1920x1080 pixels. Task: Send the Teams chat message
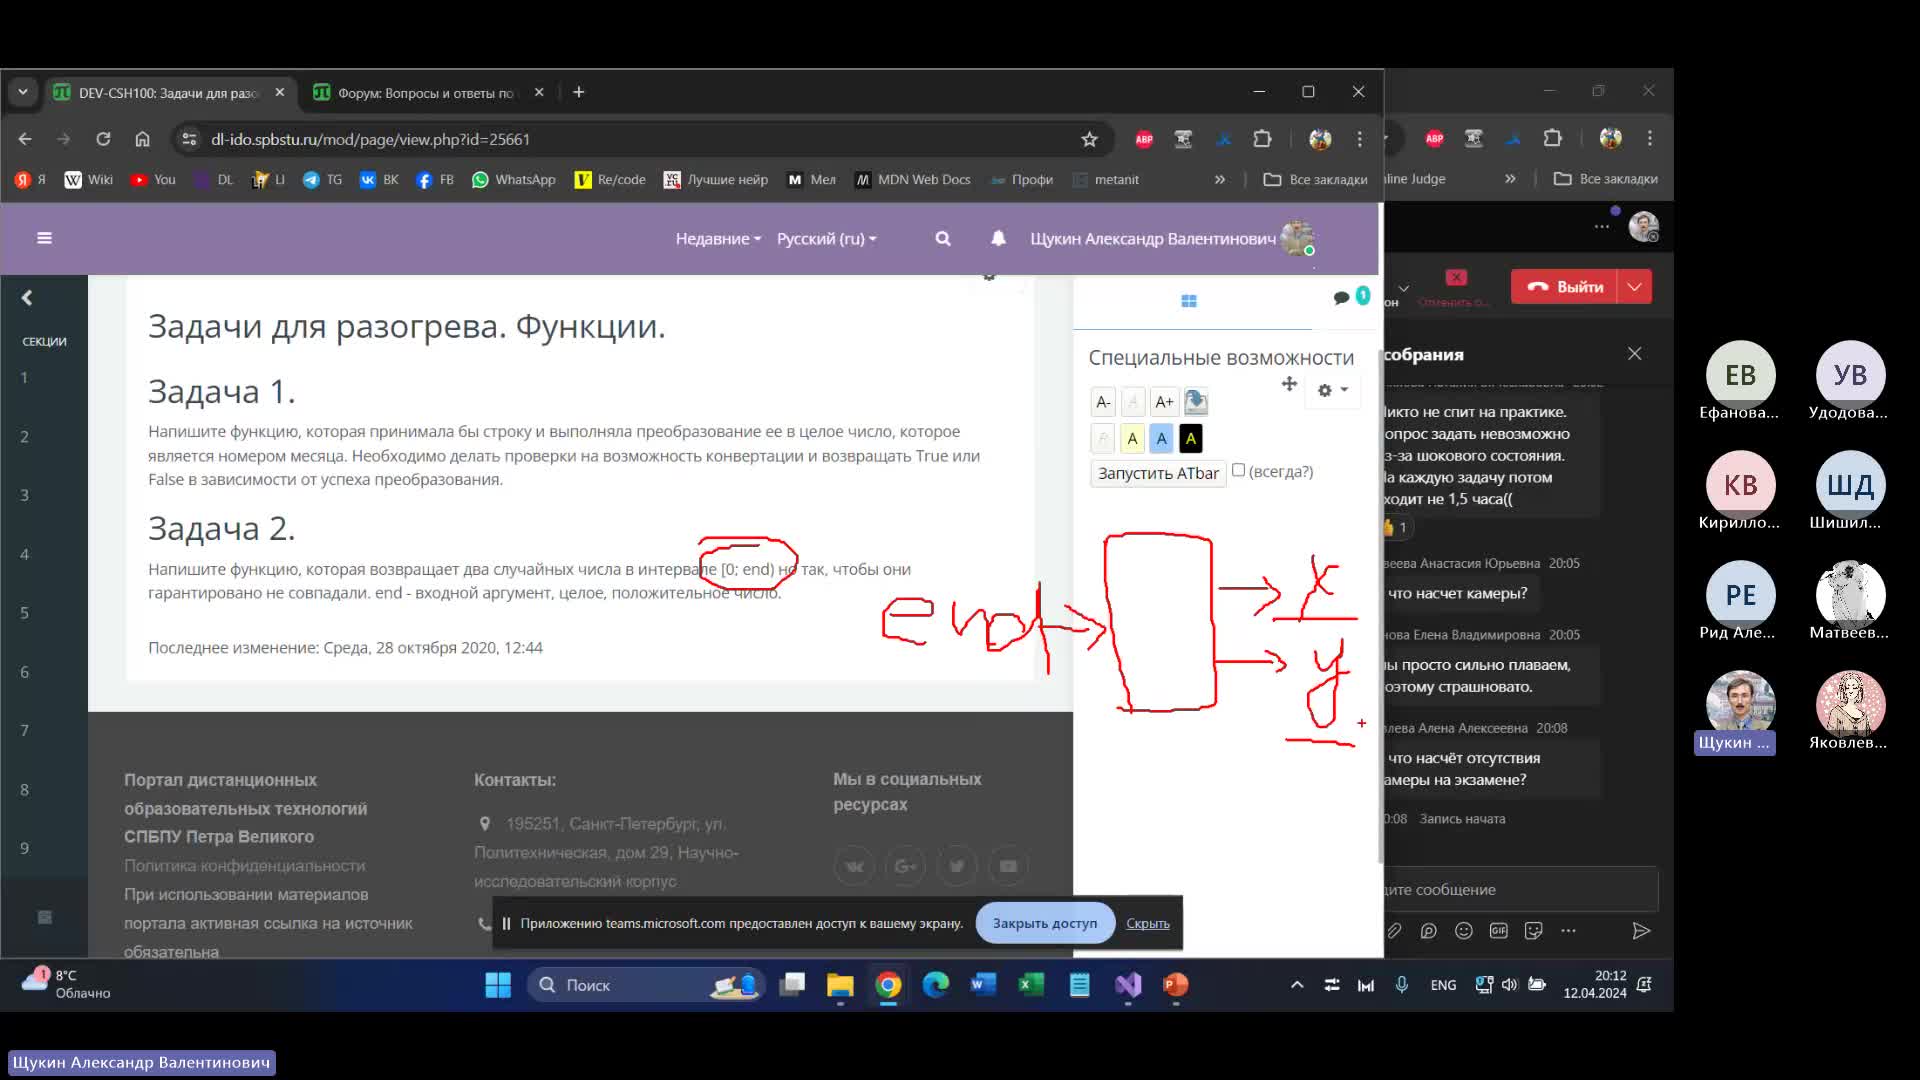click(1641, 931)
